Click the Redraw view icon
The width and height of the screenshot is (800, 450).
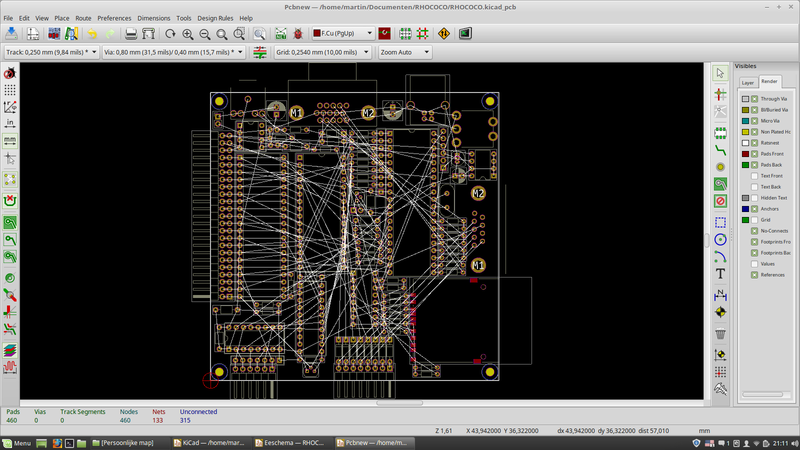(x=170, y=34)
